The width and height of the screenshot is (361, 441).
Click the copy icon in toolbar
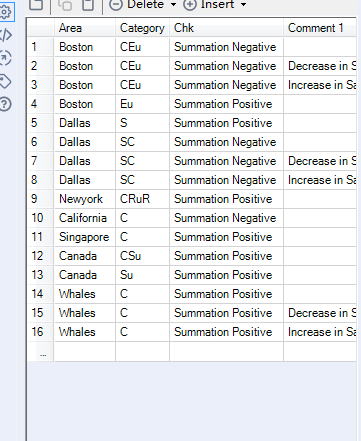[x=65, y=5]
